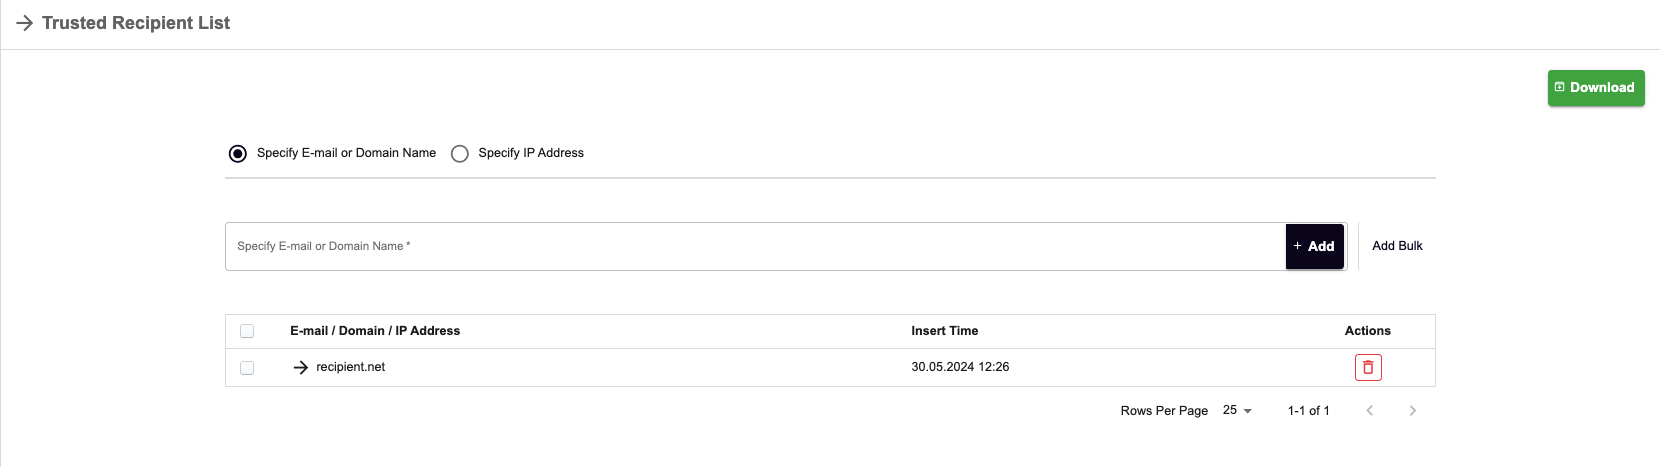Click the black Add button
The height and width of the screenshot is (467, 1660).
pyautogui.click(x=1314, y=246)
